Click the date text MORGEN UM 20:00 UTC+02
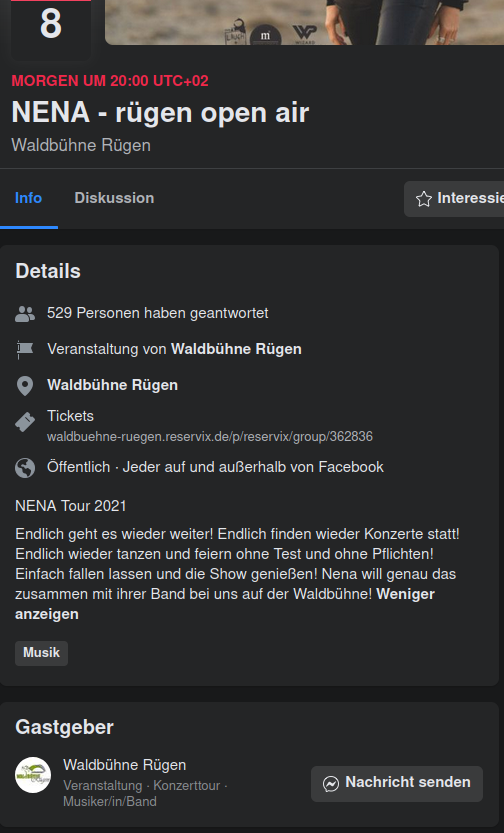 (x=110, y=81)
